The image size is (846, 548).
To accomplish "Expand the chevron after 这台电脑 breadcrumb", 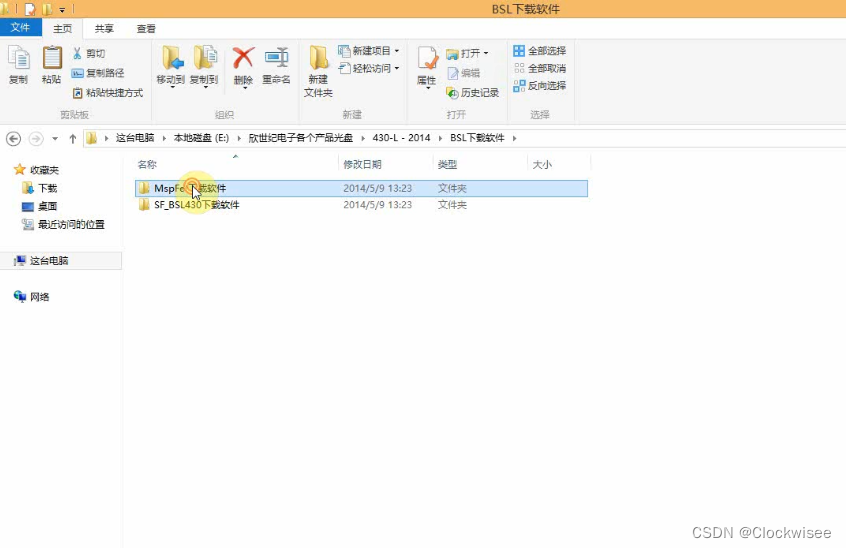I will coord(164,138).
